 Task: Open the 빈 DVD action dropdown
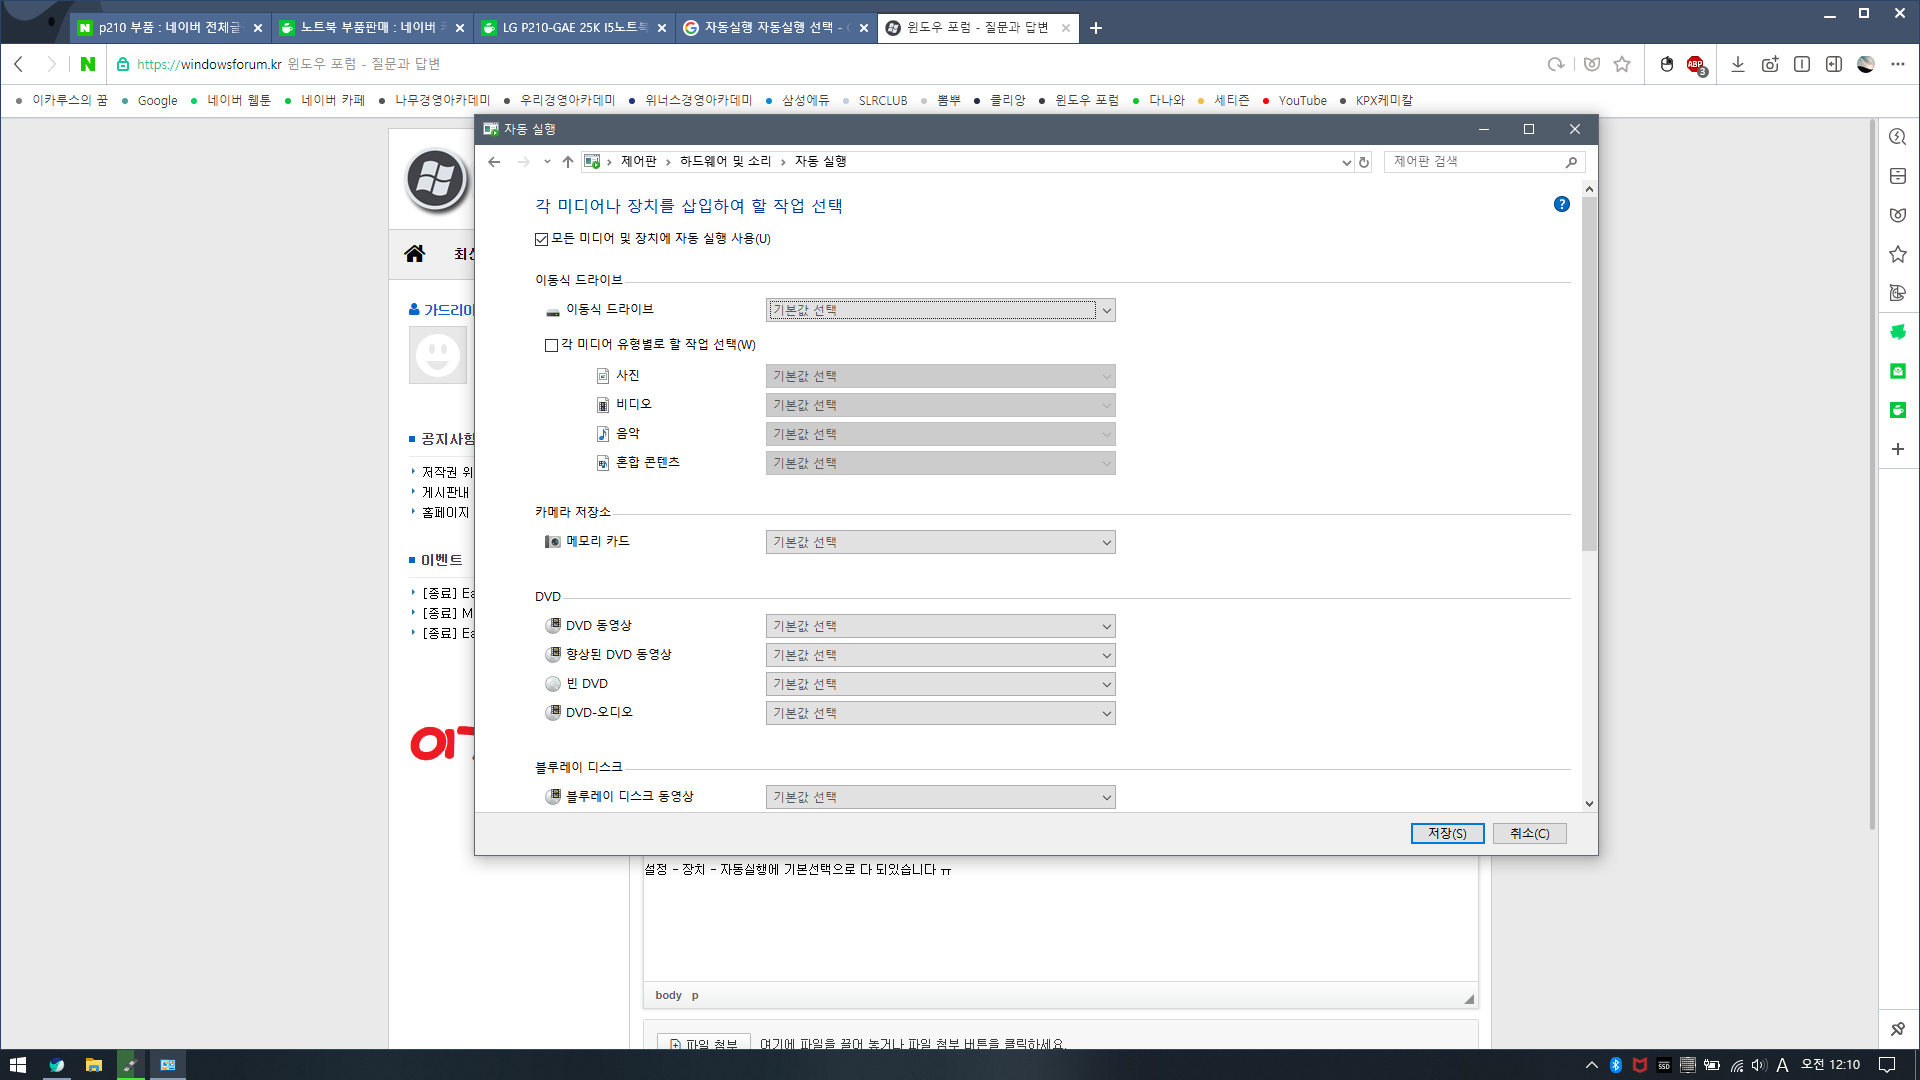[940, 684]
